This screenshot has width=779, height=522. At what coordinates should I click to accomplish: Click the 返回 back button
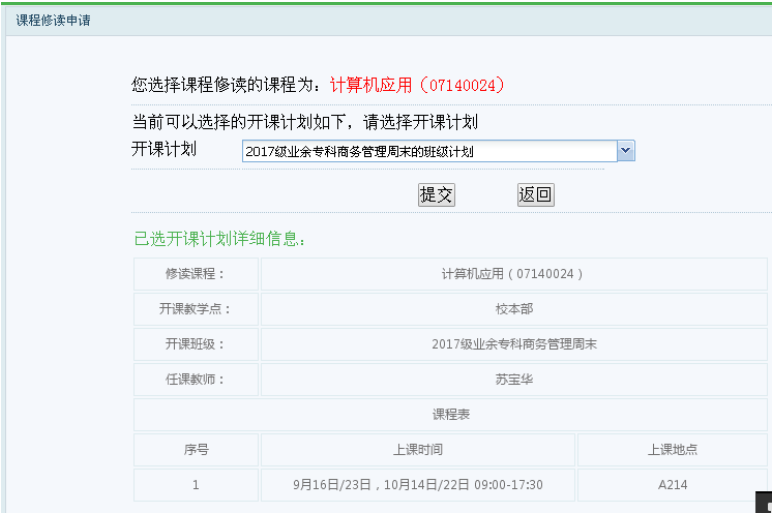[535, 195]
